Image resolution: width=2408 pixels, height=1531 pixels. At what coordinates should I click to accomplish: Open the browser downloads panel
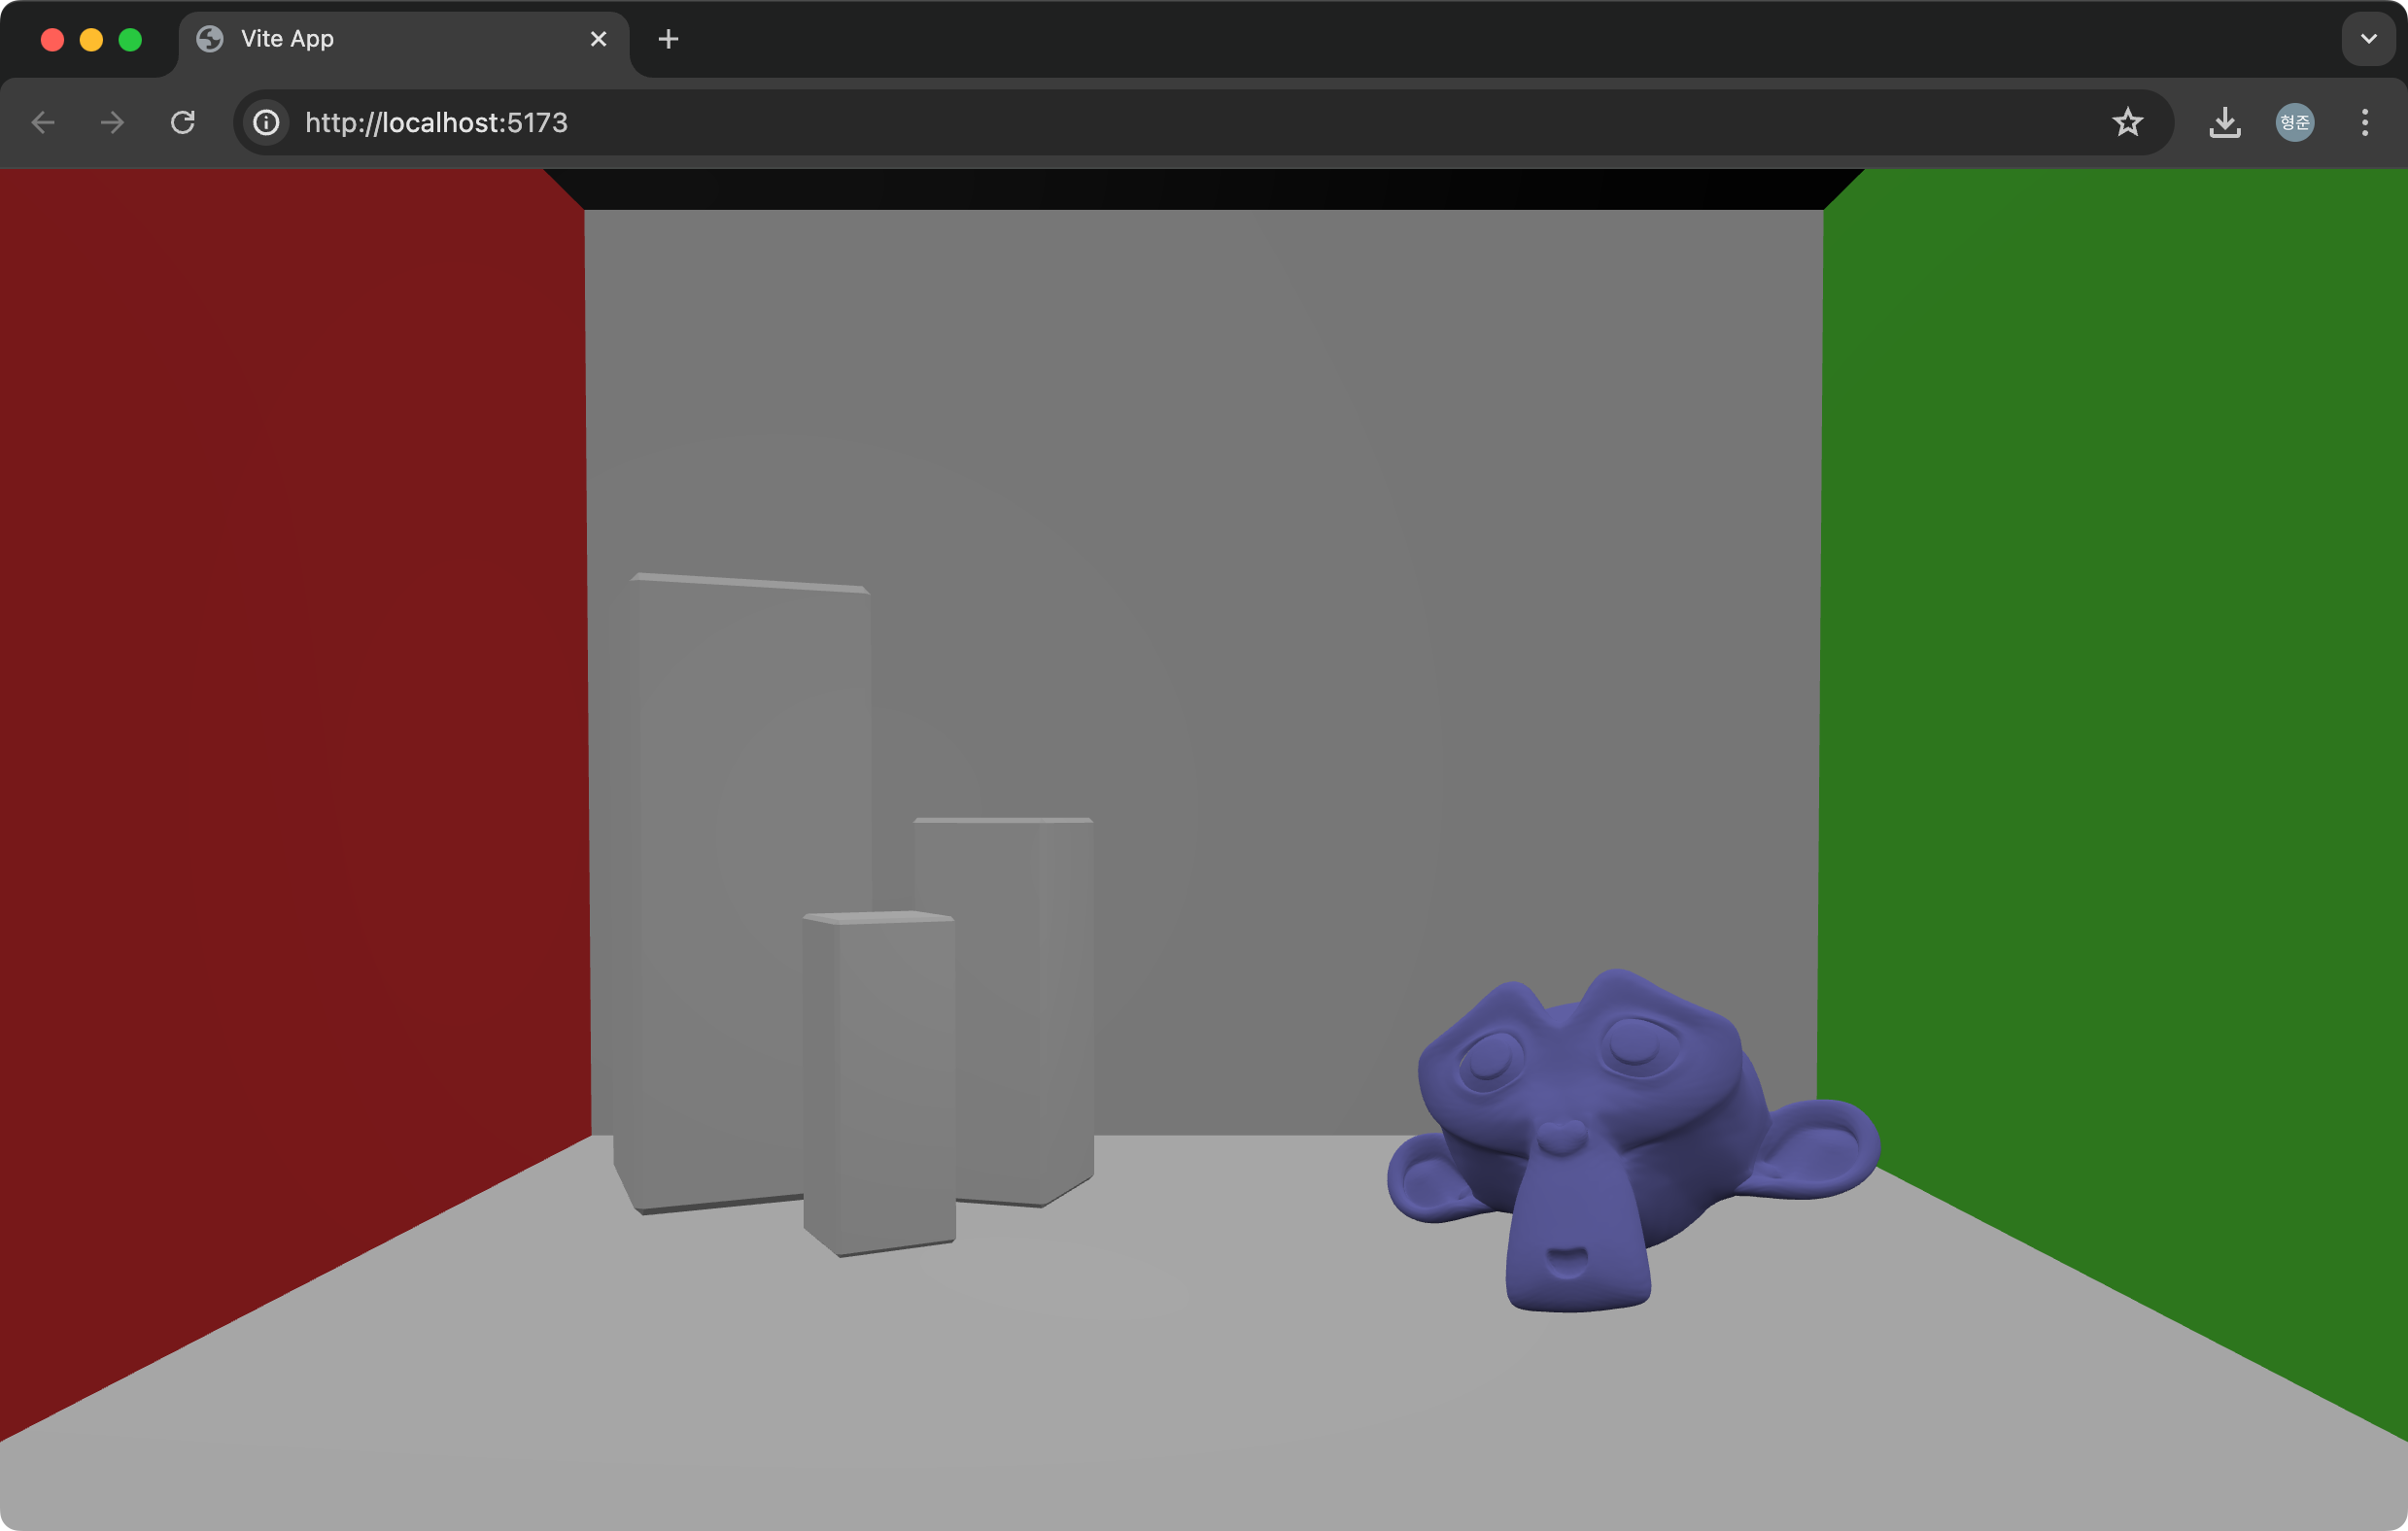(2224, 123)
